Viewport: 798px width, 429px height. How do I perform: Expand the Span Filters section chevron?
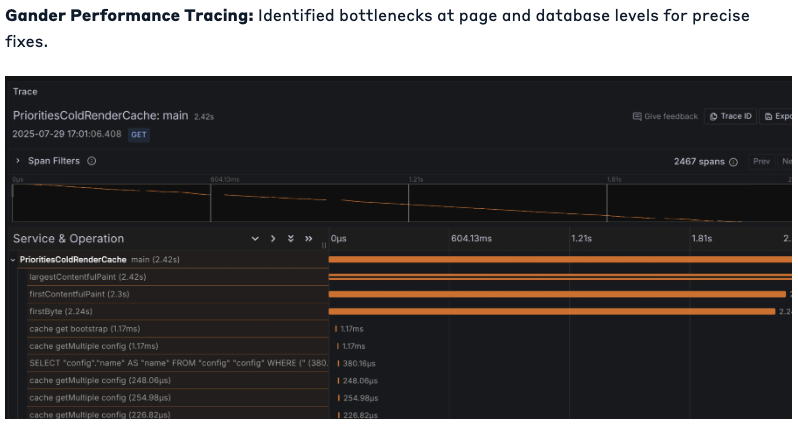click(x=18, y=161)
